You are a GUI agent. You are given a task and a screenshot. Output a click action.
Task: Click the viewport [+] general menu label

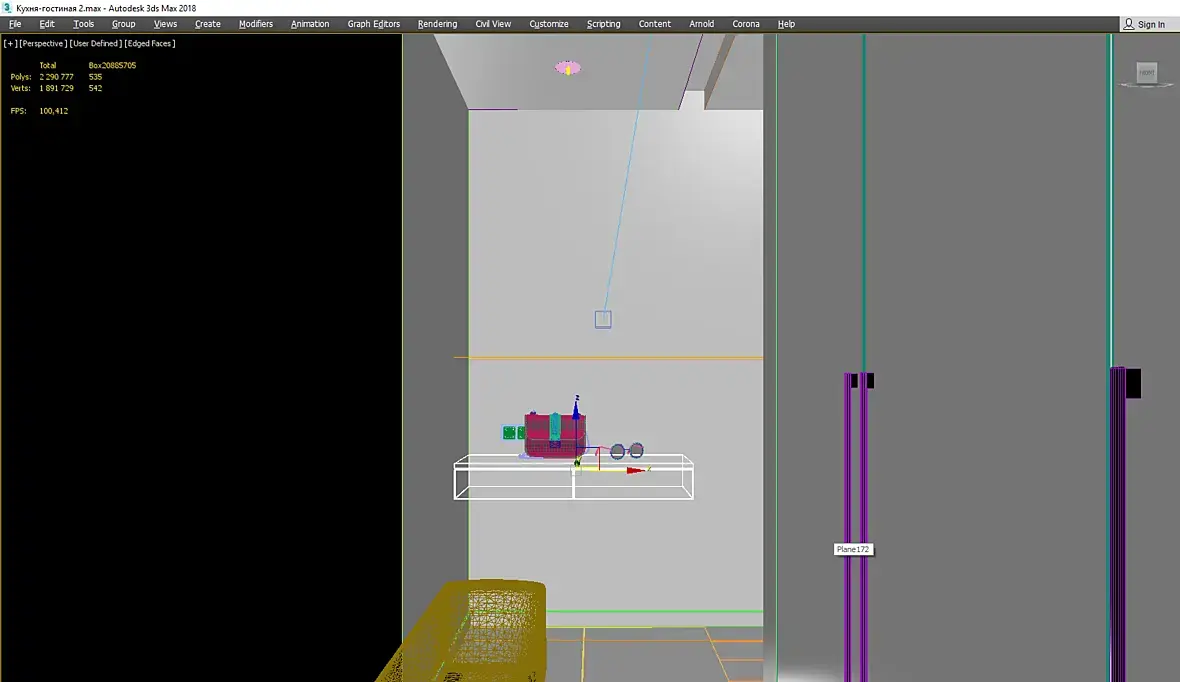click(10, 44)
